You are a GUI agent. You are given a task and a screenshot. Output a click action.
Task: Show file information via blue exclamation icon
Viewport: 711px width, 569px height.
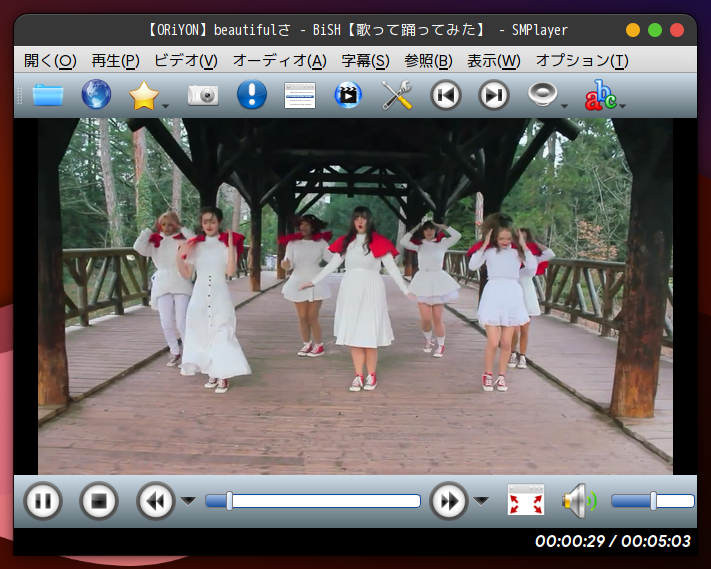[252, 94]
